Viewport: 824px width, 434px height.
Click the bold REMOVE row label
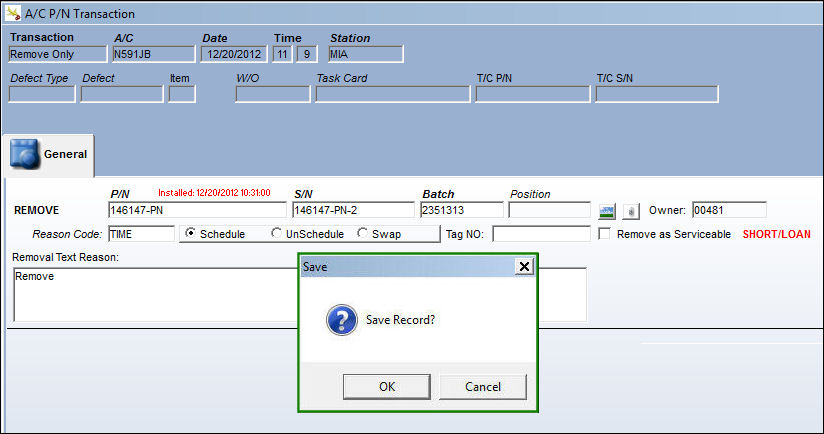click(36, 210)
